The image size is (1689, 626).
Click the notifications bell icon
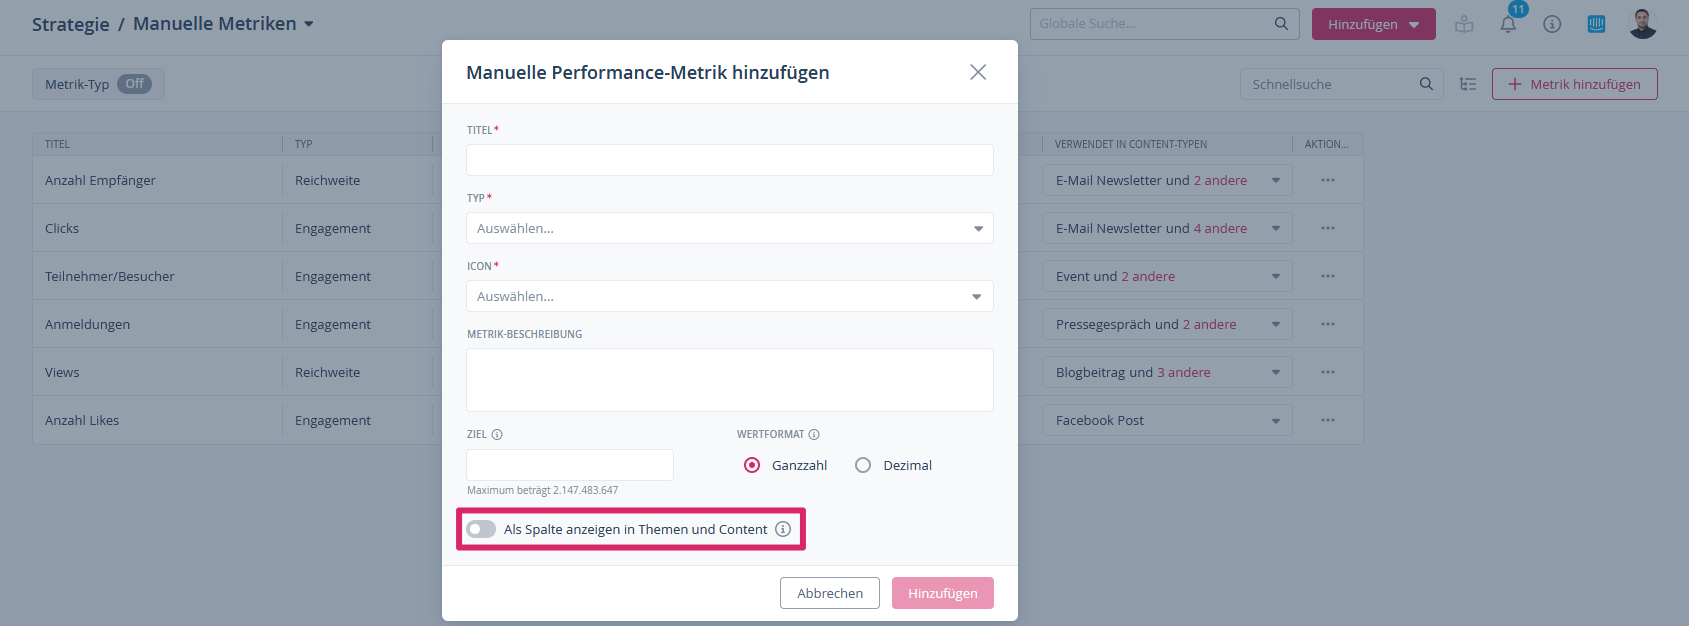click(x=1508, y=25)
